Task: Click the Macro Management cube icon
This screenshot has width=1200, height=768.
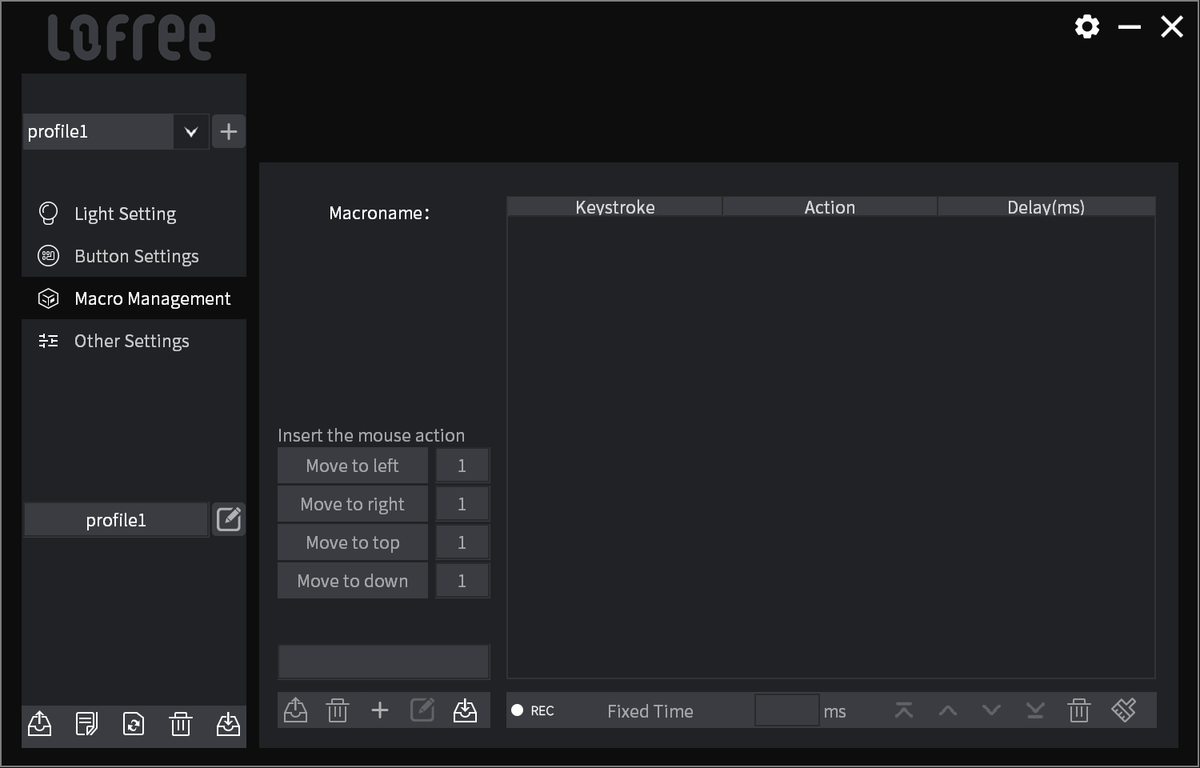Action: click(48, 298)
